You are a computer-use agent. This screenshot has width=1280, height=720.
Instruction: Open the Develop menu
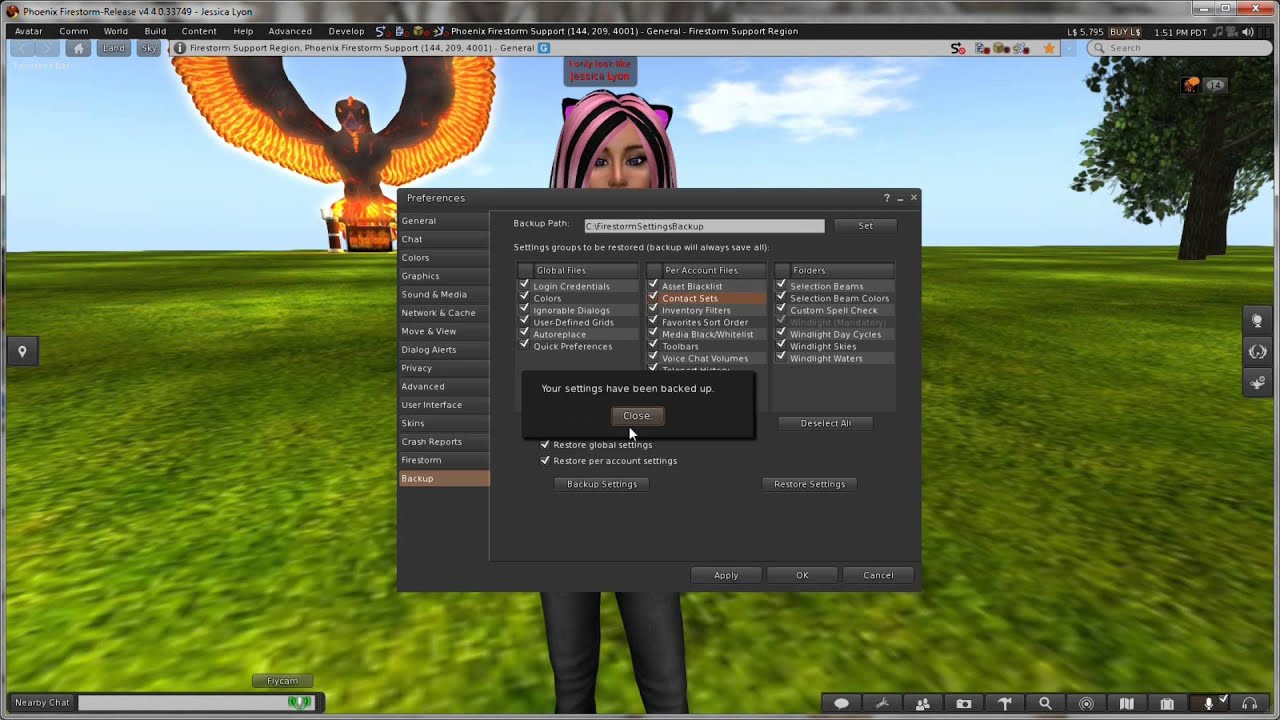tap(347, 31)
